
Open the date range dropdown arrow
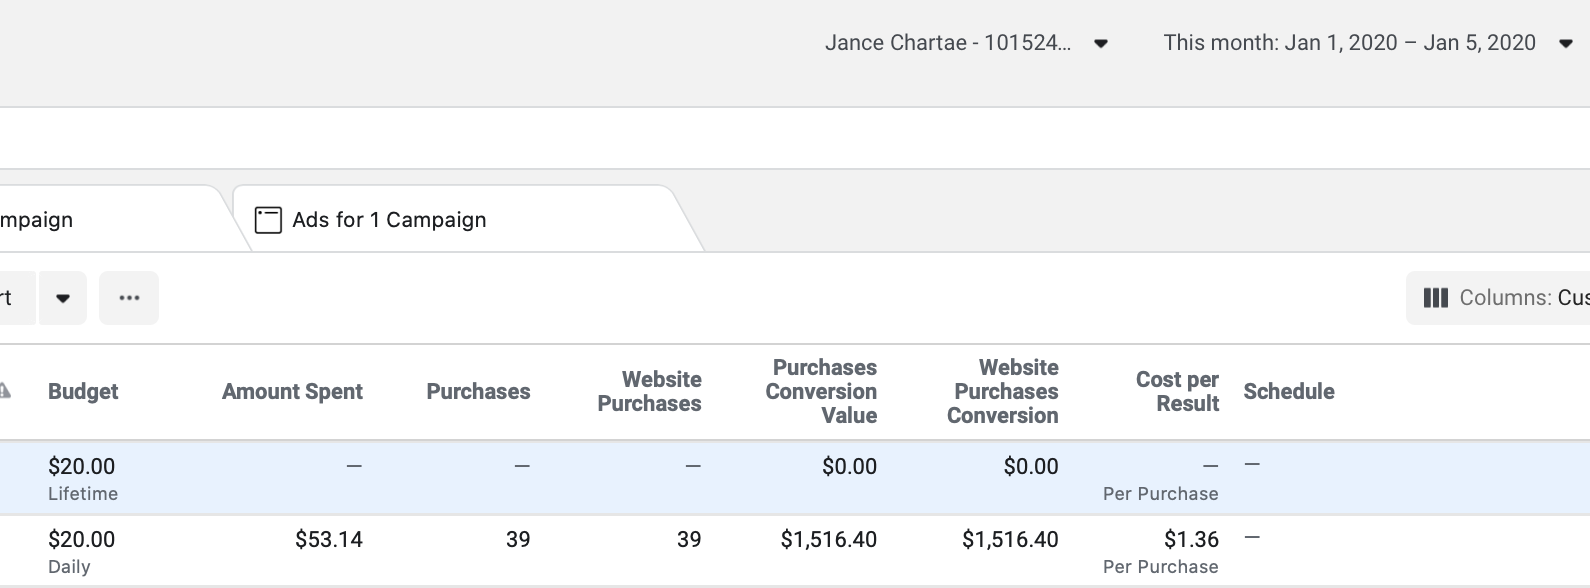tap(1566, 43)
